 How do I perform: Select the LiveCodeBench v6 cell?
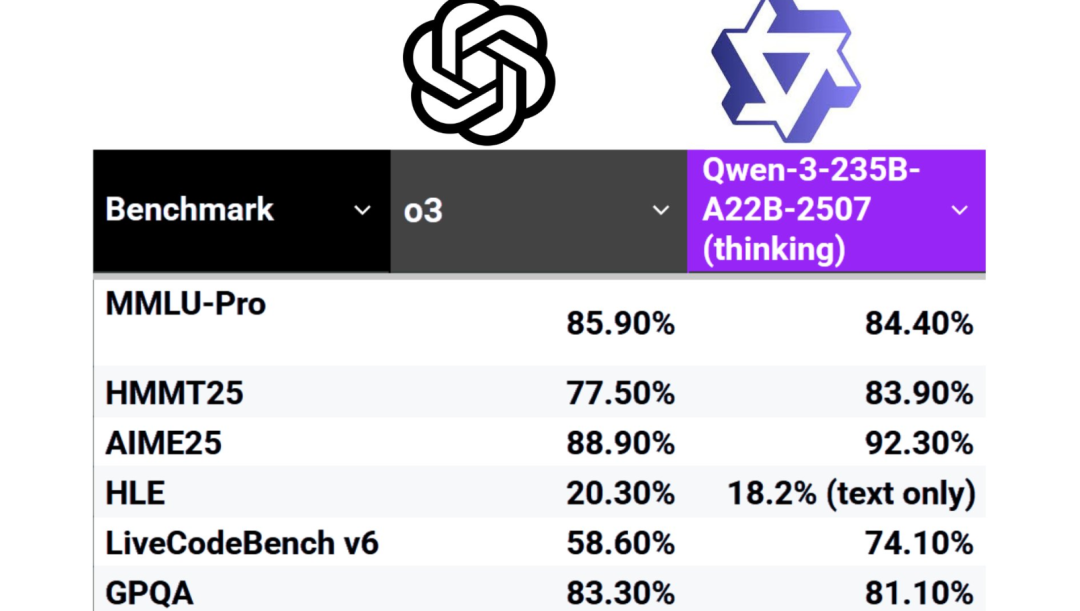pos(242,543)
